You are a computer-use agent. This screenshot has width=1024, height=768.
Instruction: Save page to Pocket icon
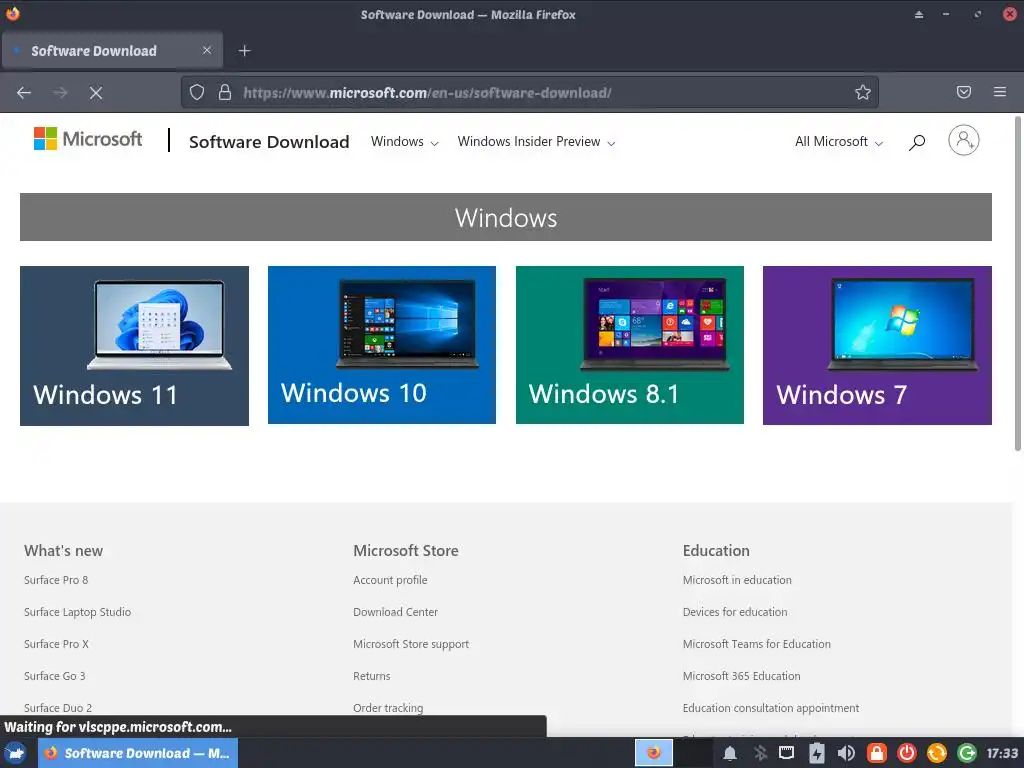point(964,92)
